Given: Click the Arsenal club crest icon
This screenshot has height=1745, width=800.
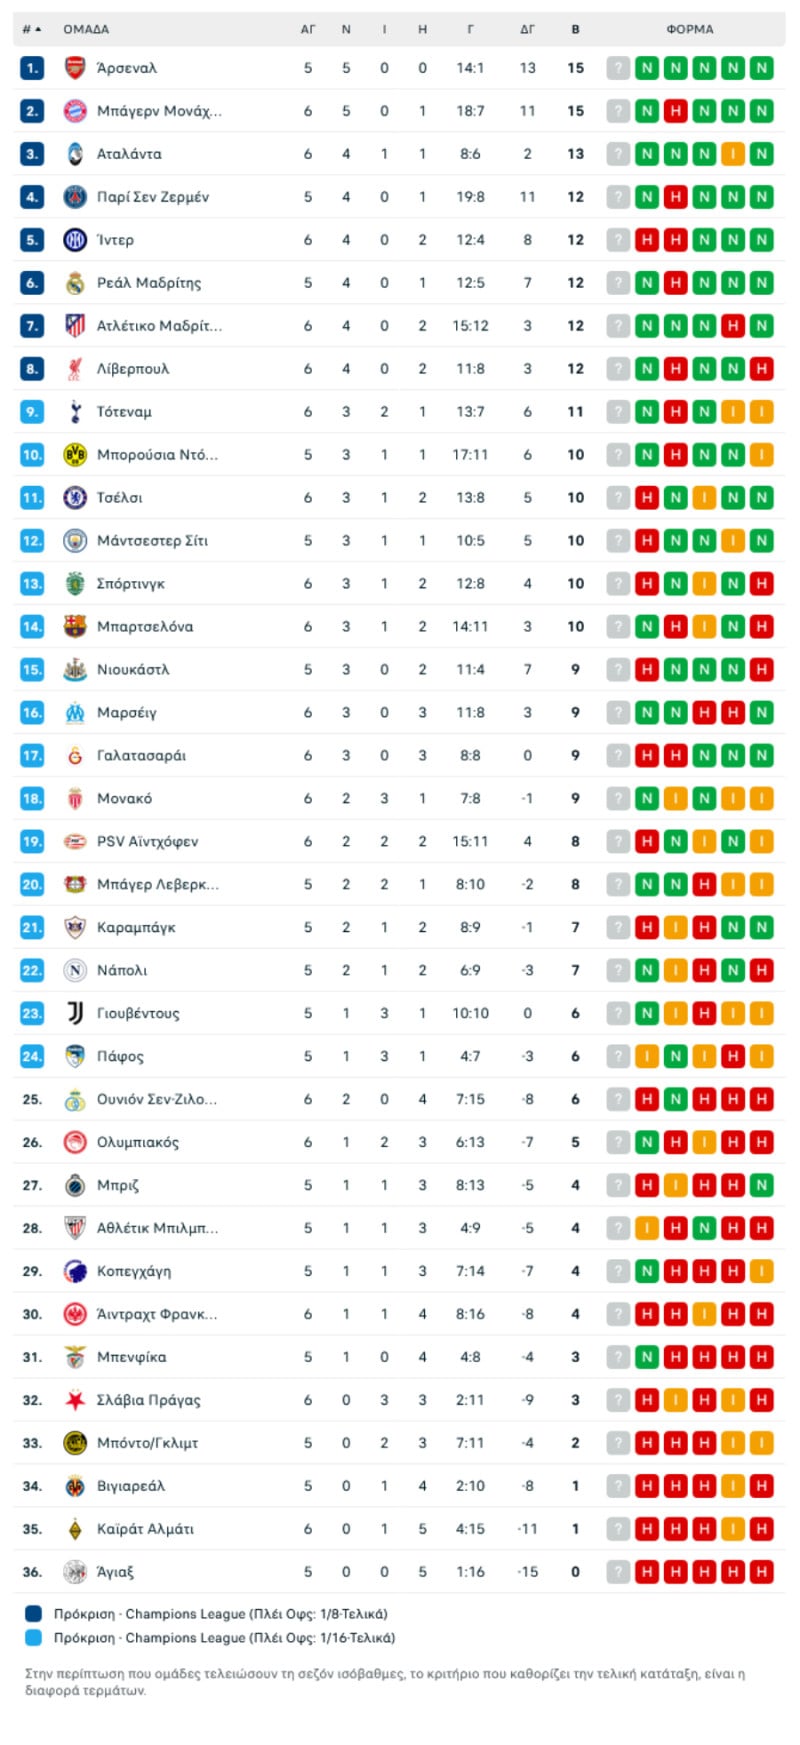Looking at the screenshot, I should coord(75,68).
